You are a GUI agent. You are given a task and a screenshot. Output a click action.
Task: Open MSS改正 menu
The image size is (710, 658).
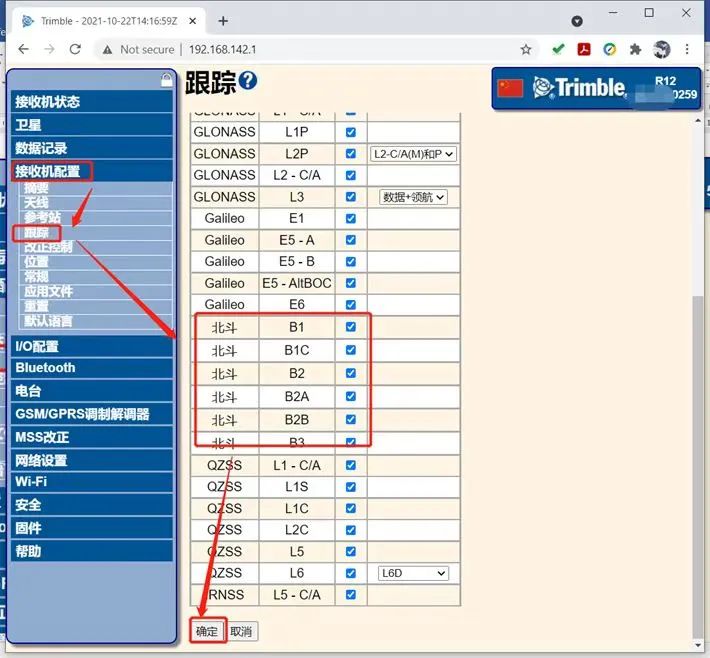click(92, 437)
